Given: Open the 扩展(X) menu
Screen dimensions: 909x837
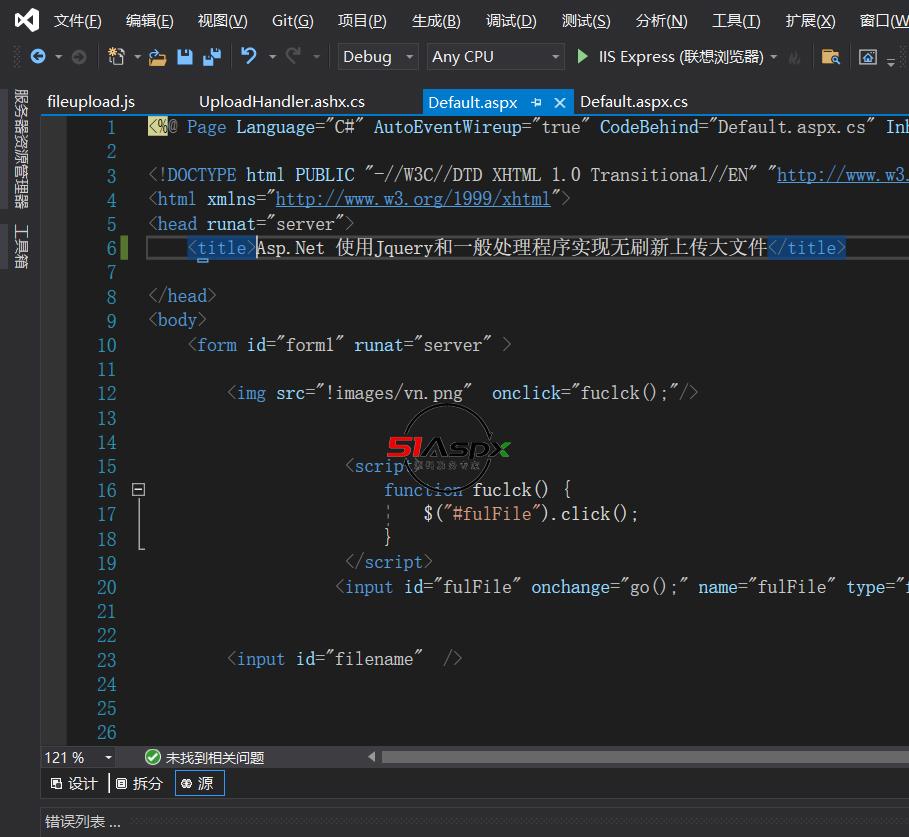Looking at the screenshot, I should pyautogui.click(x=810, y=21).
